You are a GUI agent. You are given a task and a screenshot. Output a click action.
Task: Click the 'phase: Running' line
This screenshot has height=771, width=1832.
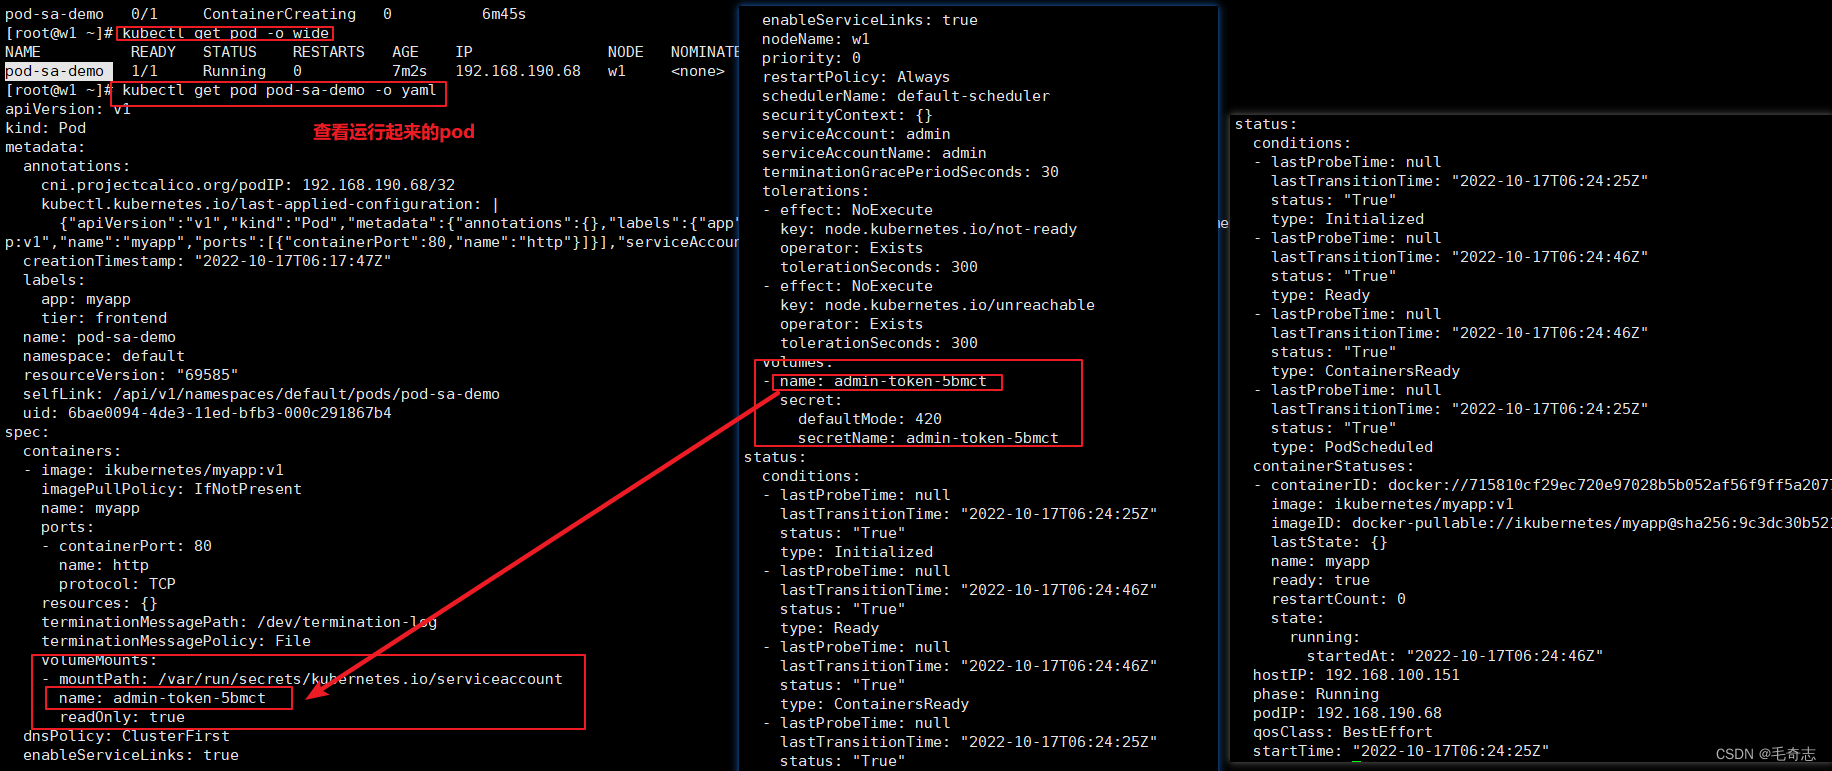[1316, 694]
